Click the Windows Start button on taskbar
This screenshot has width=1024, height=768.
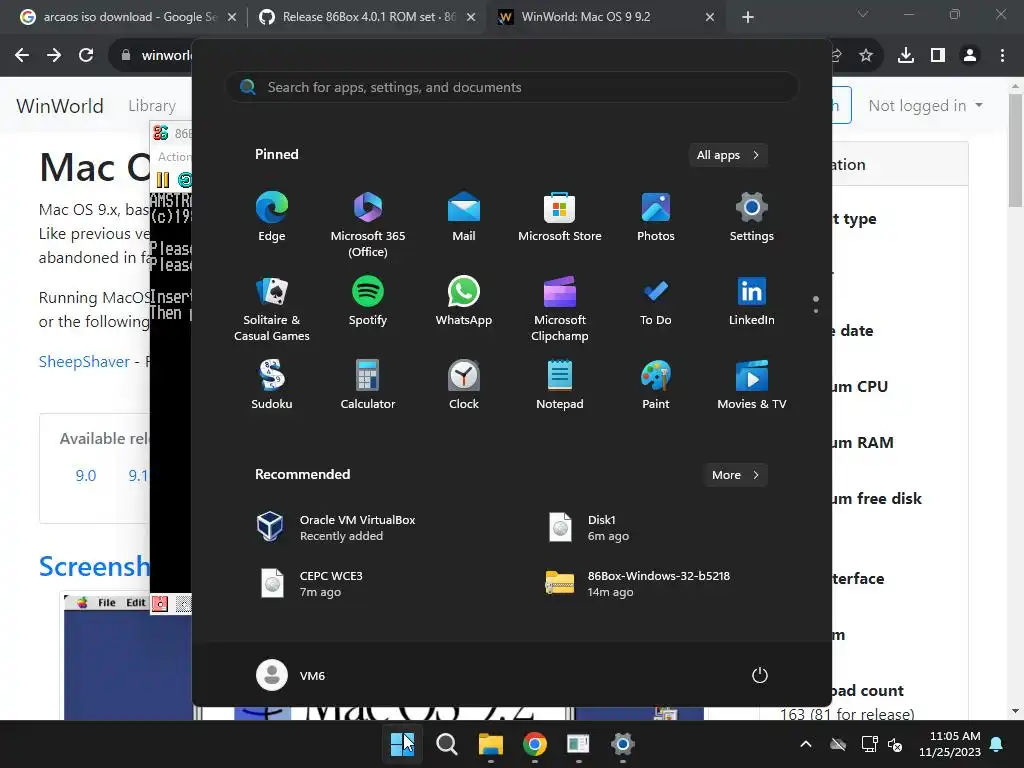coord(402,744)
